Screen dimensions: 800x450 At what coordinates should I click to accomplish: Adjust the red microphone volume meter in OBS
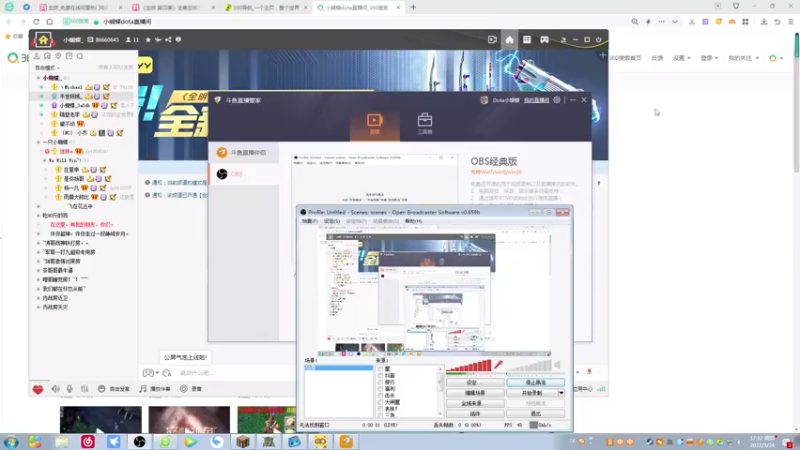coord(468,365)
